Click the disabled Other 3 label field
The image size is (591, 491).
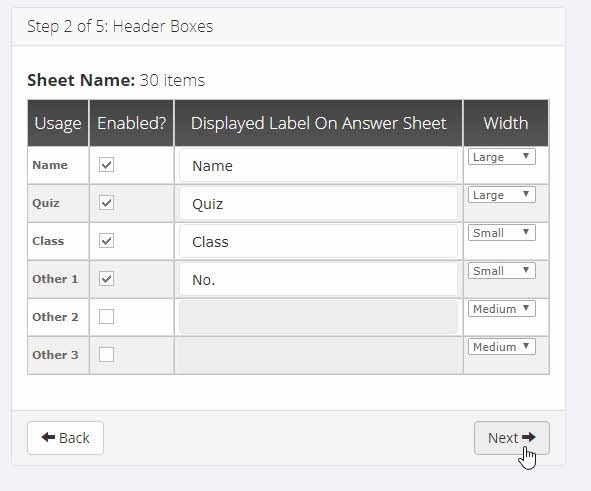318,355
